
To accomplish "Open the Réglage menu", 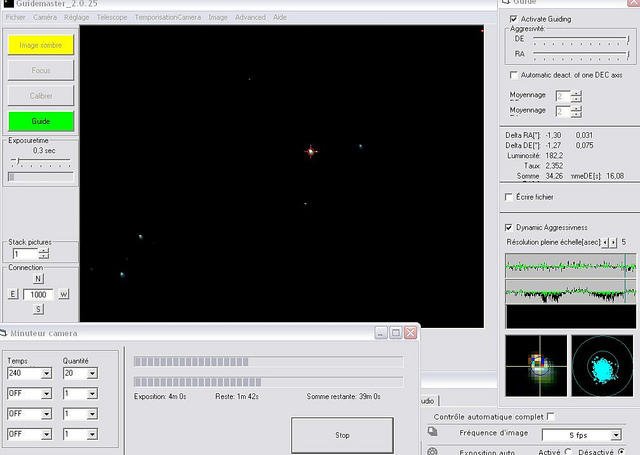I will (x=76, y=17).
